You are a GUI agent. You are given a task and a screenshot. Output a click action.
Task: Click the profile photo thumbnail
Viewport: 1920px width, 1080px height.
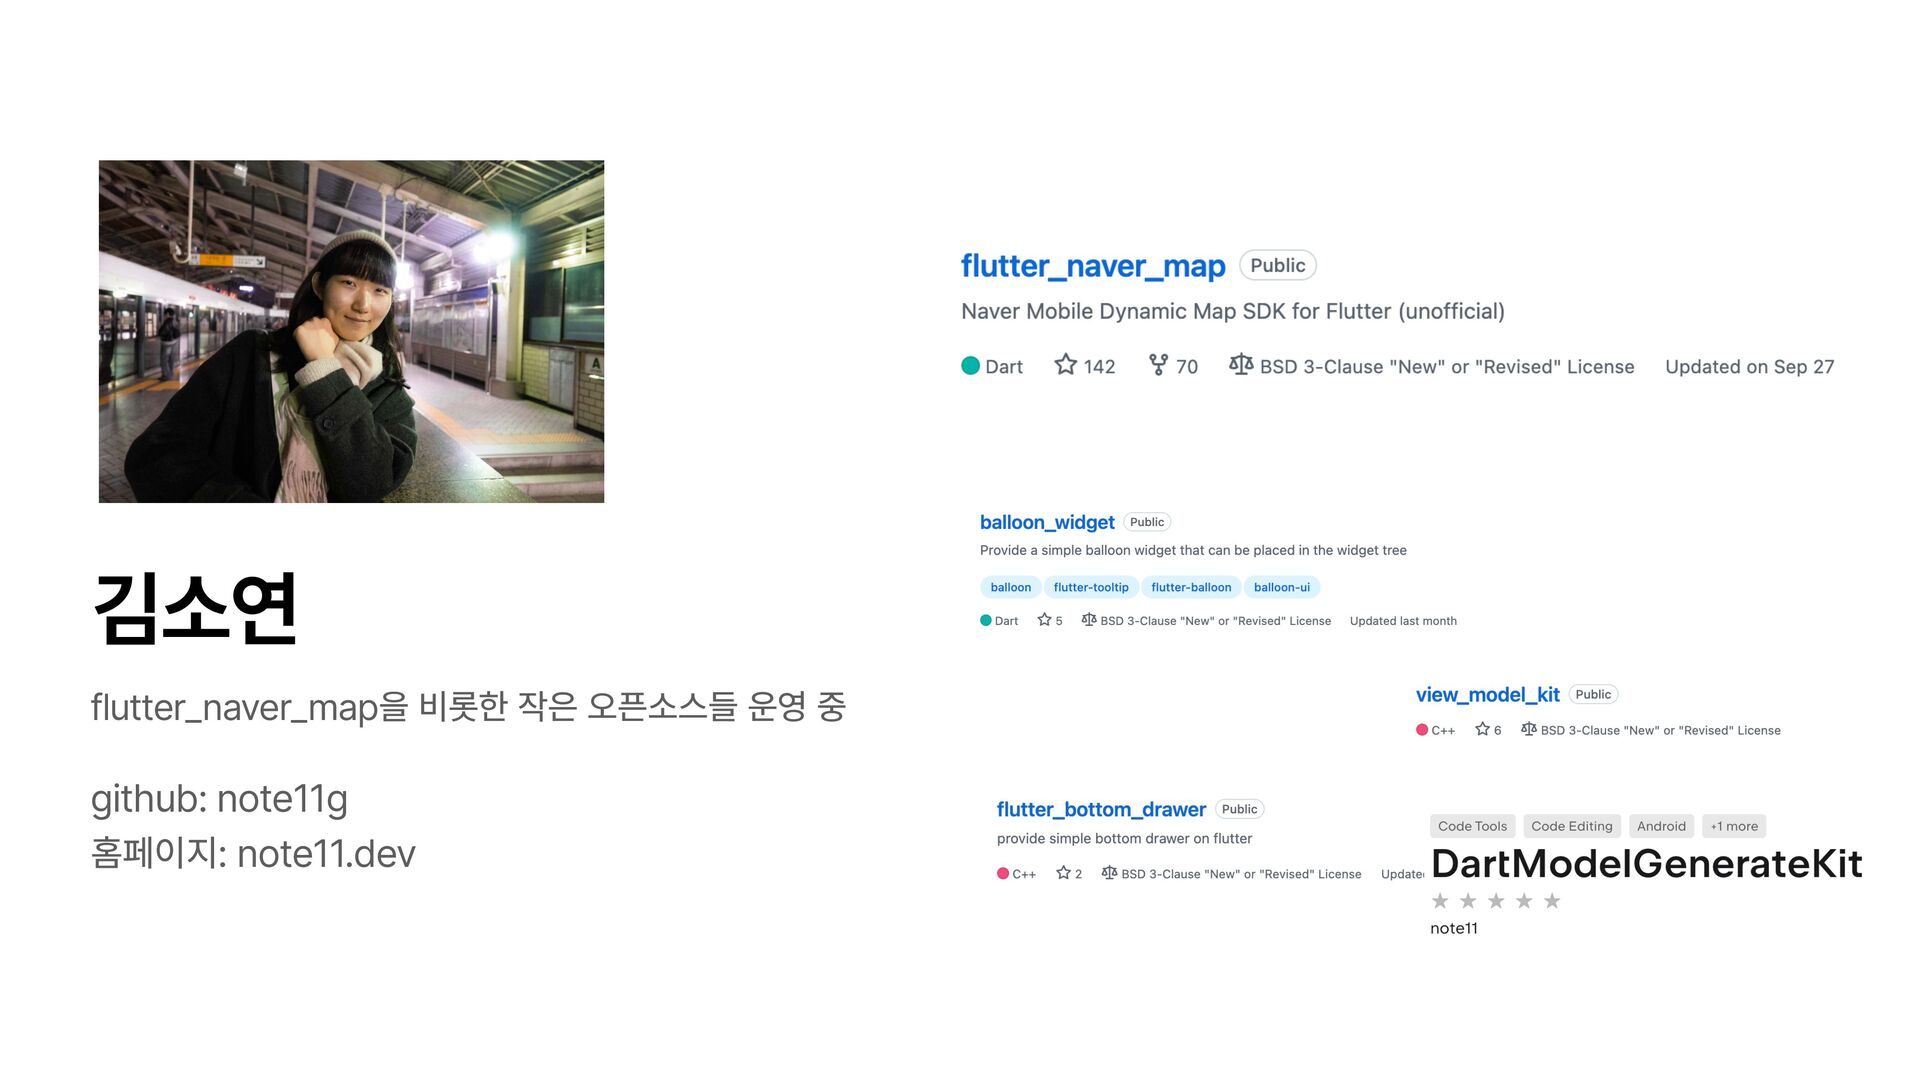click(x=351, y=331)
